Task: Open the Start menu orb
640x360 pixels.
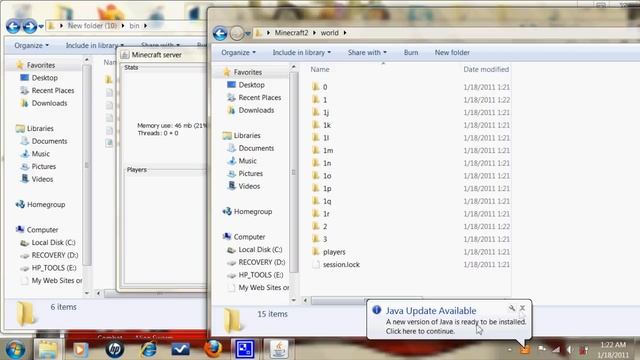Action: tap(15, 350)
